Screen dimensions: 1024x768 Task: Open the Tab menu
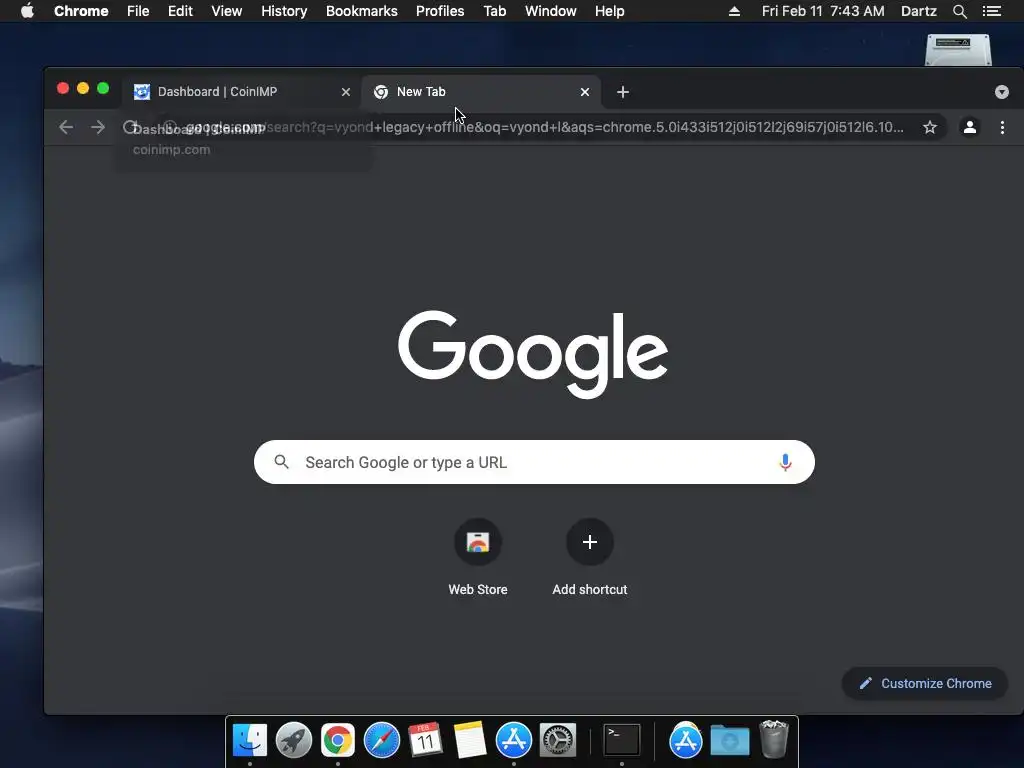pos(495,11)
